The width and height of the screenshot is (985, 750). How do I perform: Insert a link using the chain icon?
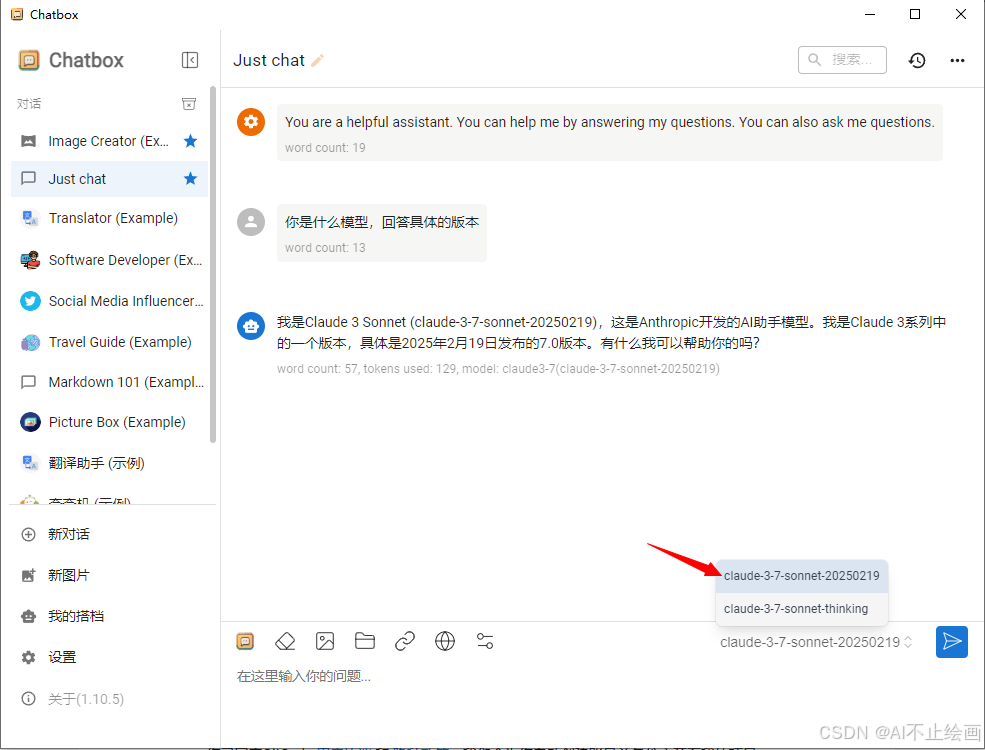(405, 641)
